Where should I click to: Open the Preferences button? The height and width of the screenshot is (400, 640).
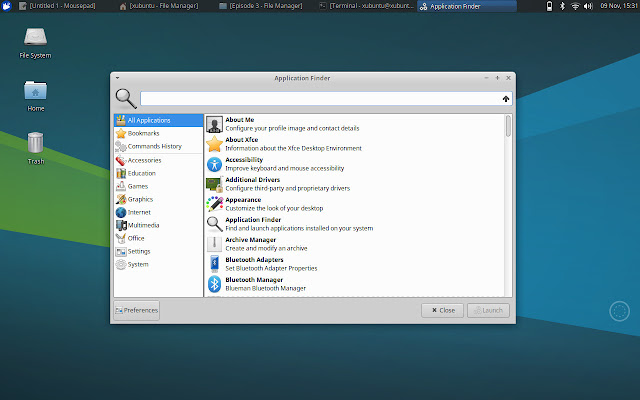click(x=136, y=310)
